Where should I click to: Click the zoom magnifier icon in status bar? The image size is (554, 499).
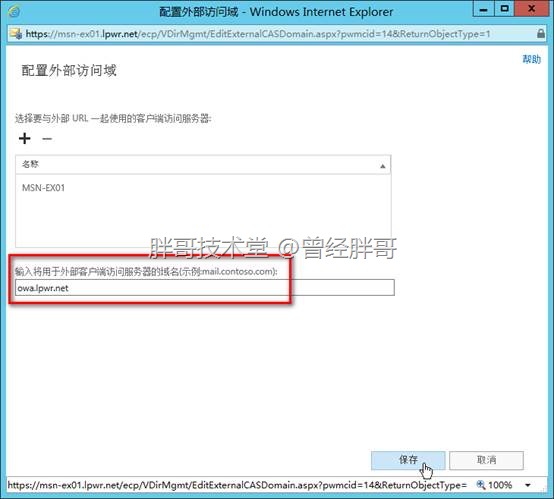pos(481,485)
